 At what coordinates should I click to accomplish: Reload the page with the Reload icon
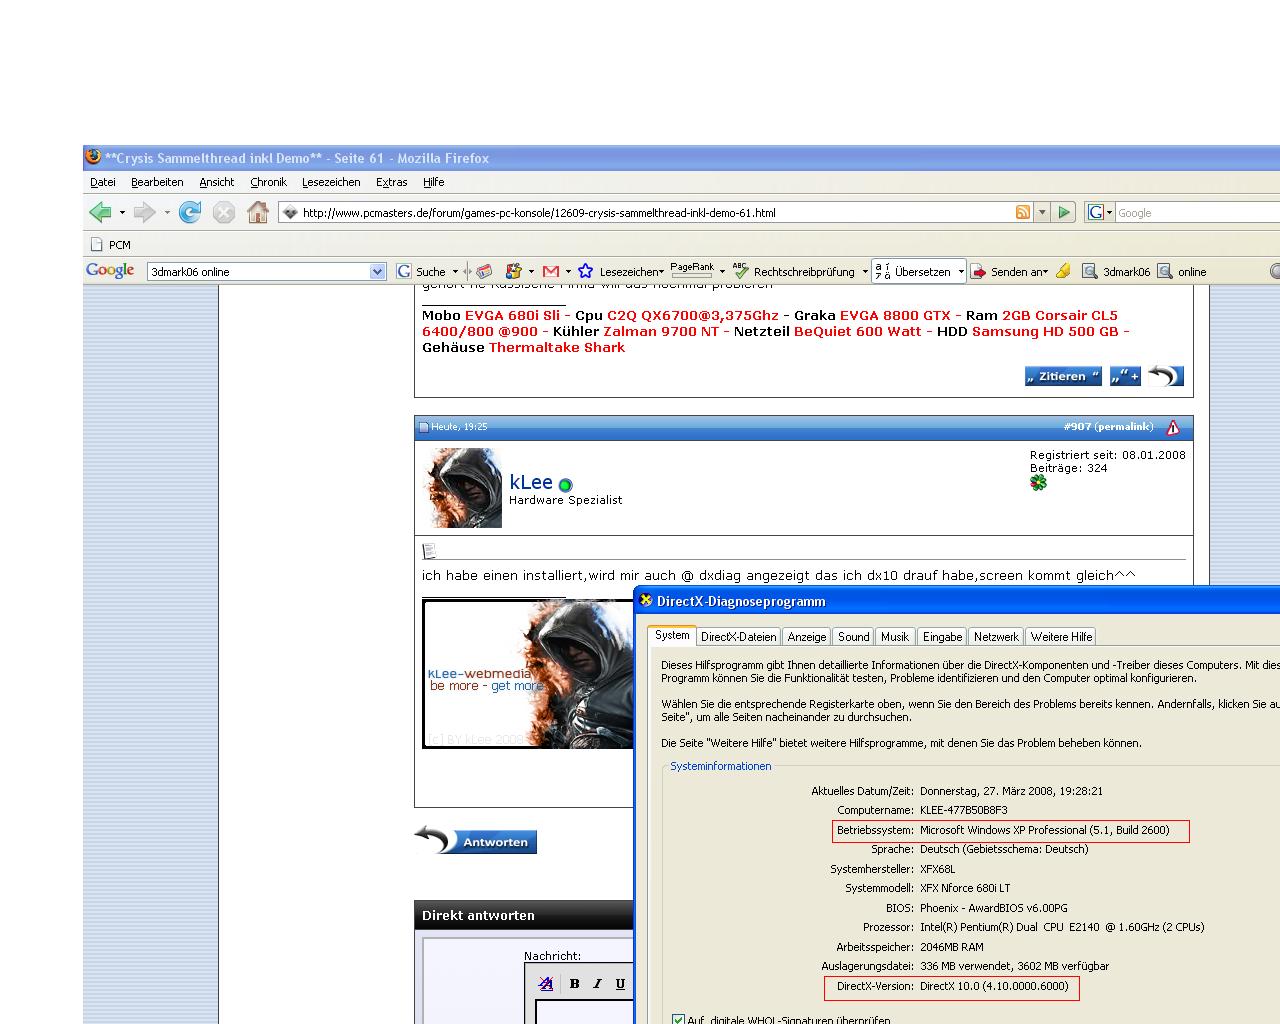pyautogui.click(x=190, y=212)
